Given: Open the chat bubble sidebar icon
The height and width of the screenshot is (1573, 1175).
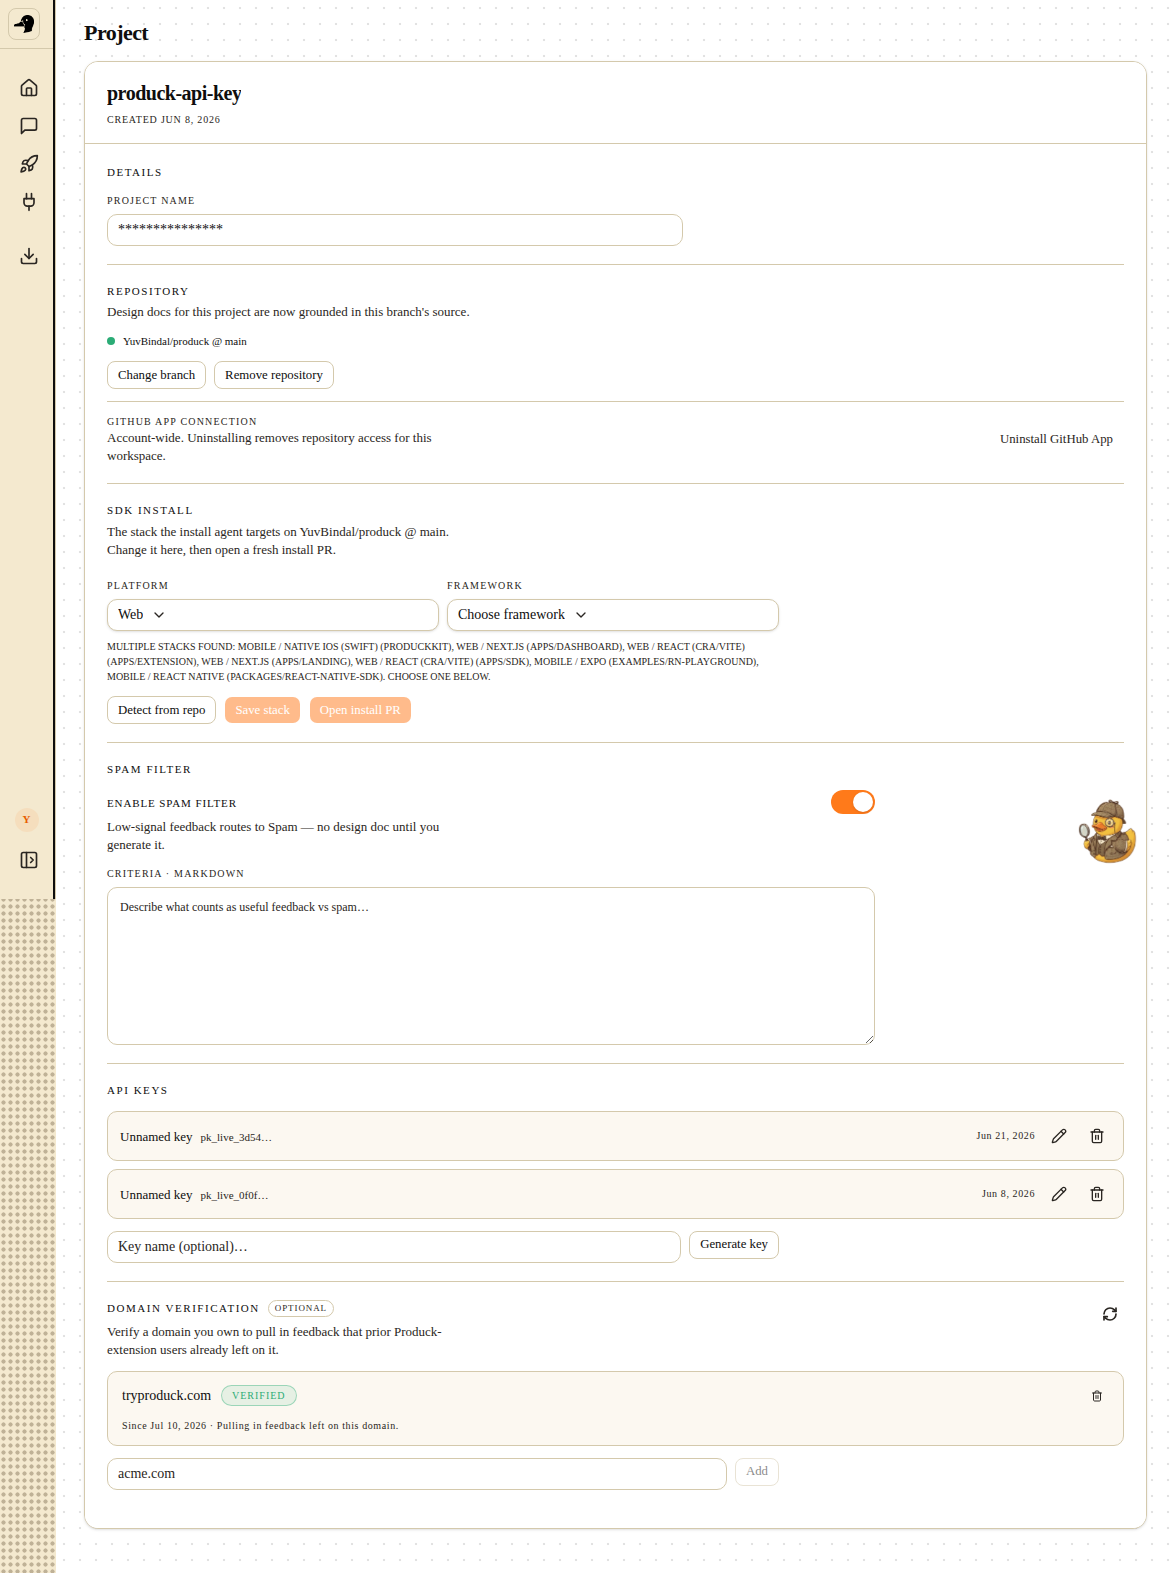Looking at the screenshot, I should [x=29, y=126].
